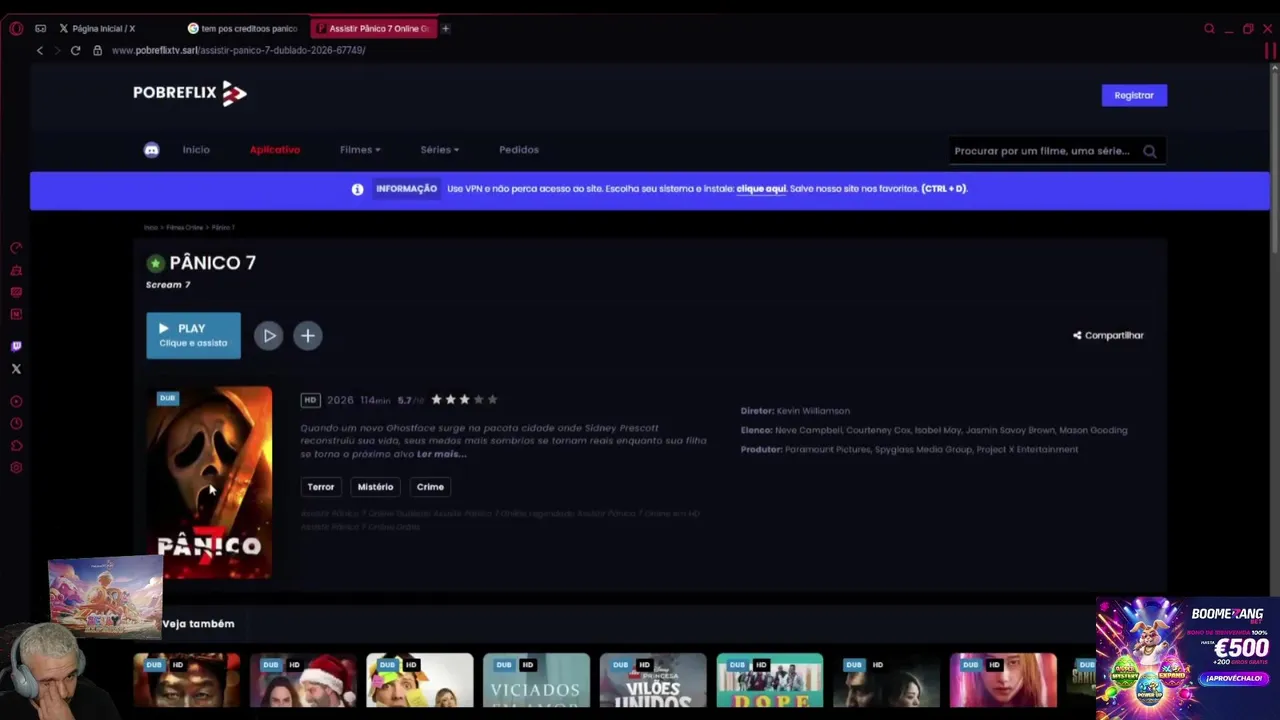Click the search magnifier icon in site search
The height and width of the screenshot is (720, 1280).
[1149, 151]
